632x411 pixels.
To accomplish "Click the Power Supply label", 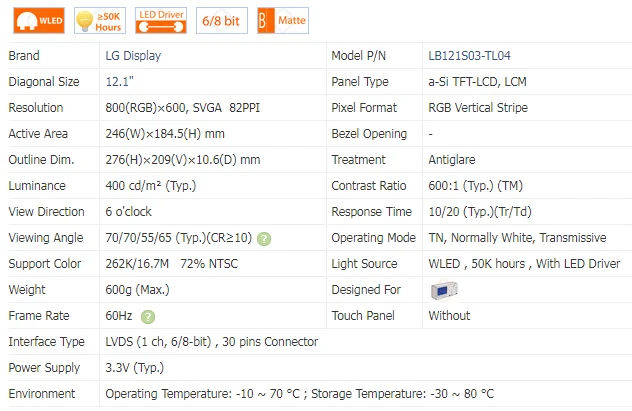I will point(44,367).
